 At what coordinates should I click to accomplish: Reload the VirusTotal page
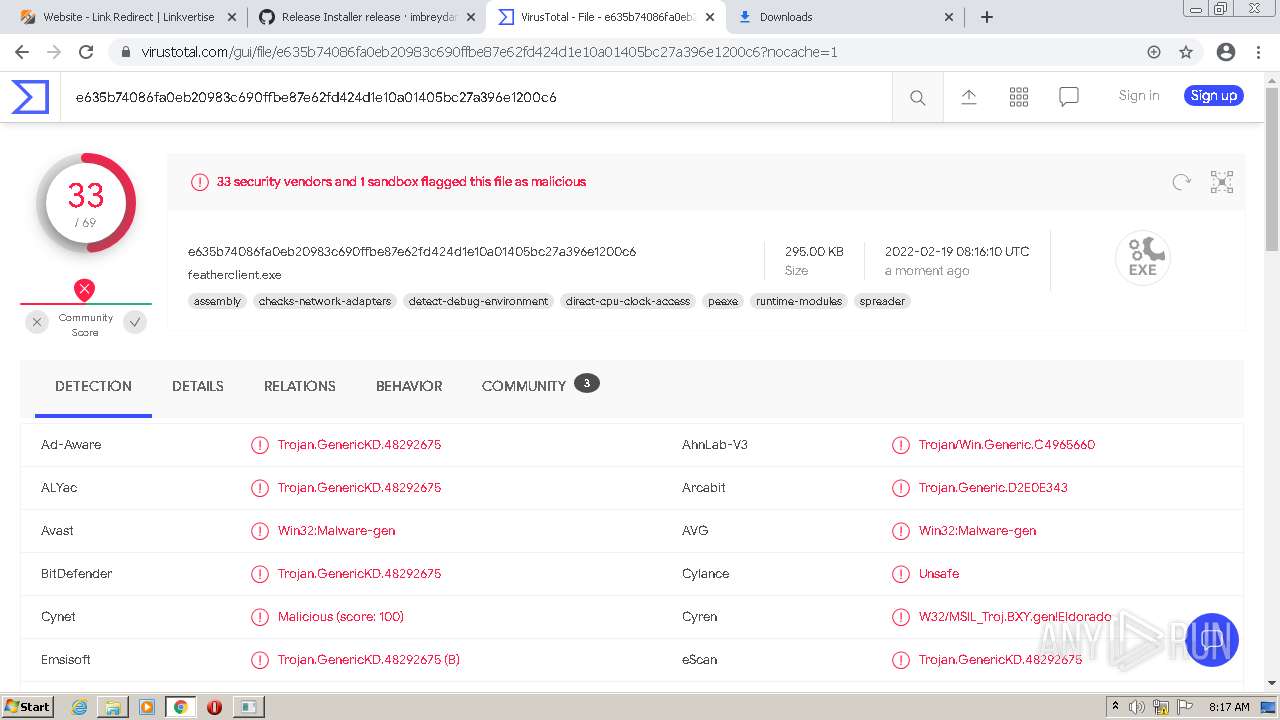pyautogui.click(x=86, y=52)
